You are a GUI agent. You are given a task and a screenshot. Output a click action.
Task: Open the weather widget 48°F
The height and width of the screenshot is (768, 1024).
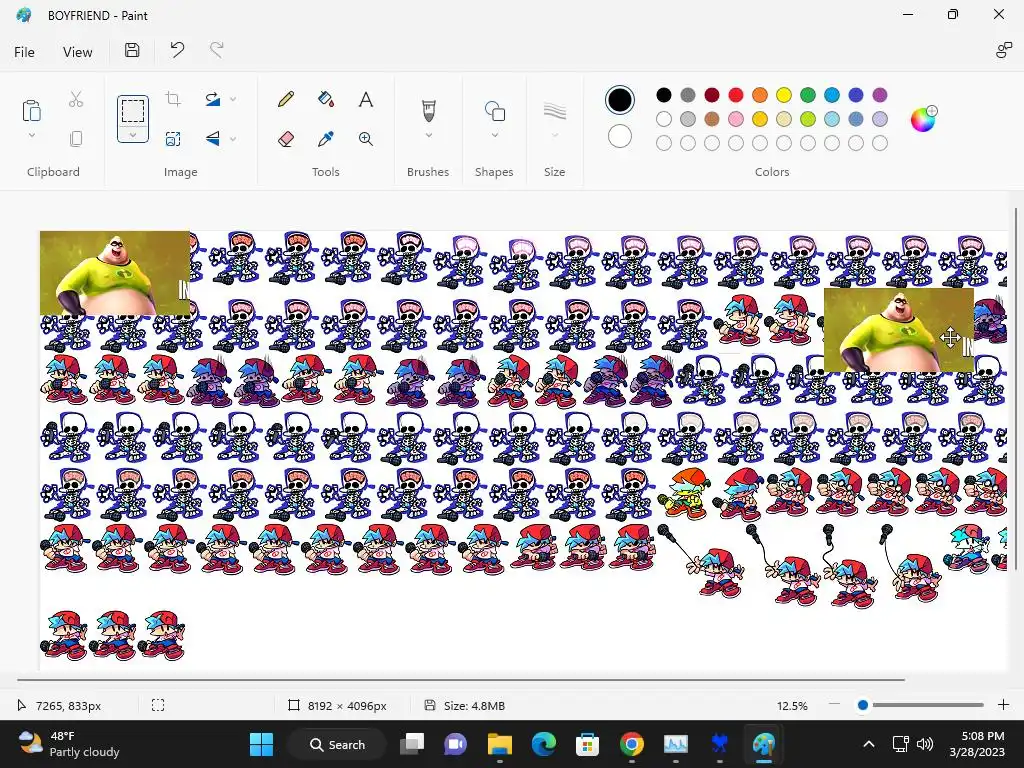coord(69,744)
